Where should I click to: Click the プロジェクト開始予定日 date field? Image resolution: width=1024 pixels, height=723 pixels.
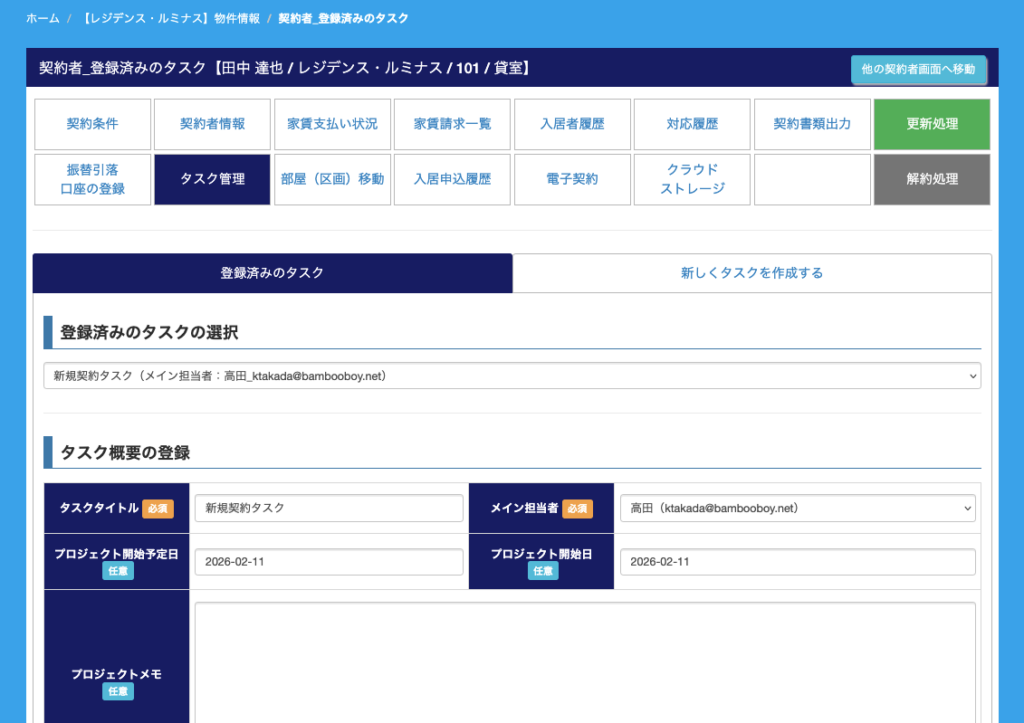(329, 562)
